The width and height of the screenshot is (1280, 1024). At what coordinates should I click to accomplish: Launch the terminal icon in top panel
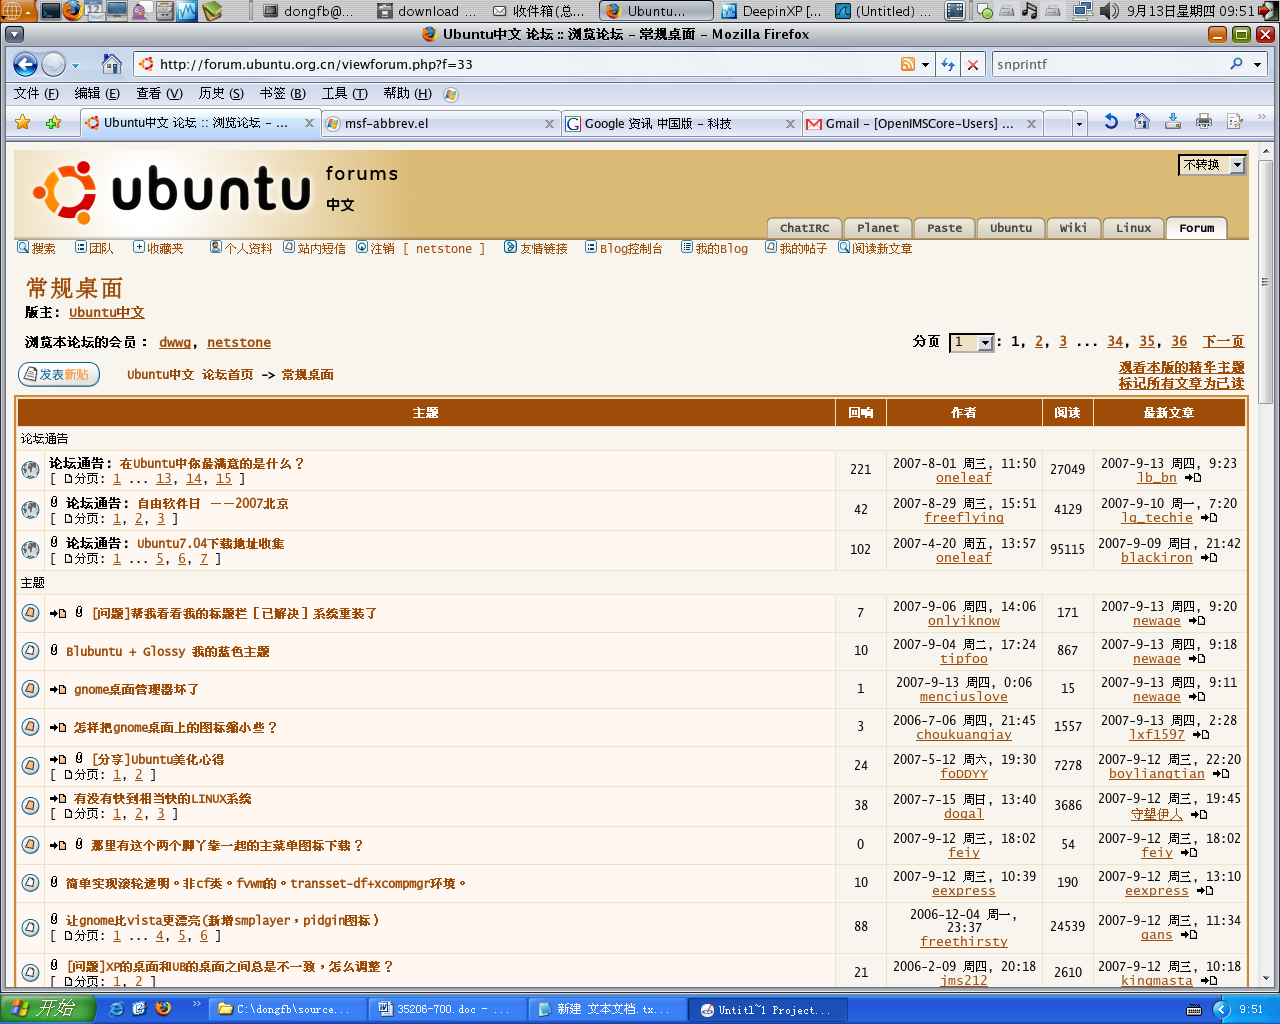50,11
